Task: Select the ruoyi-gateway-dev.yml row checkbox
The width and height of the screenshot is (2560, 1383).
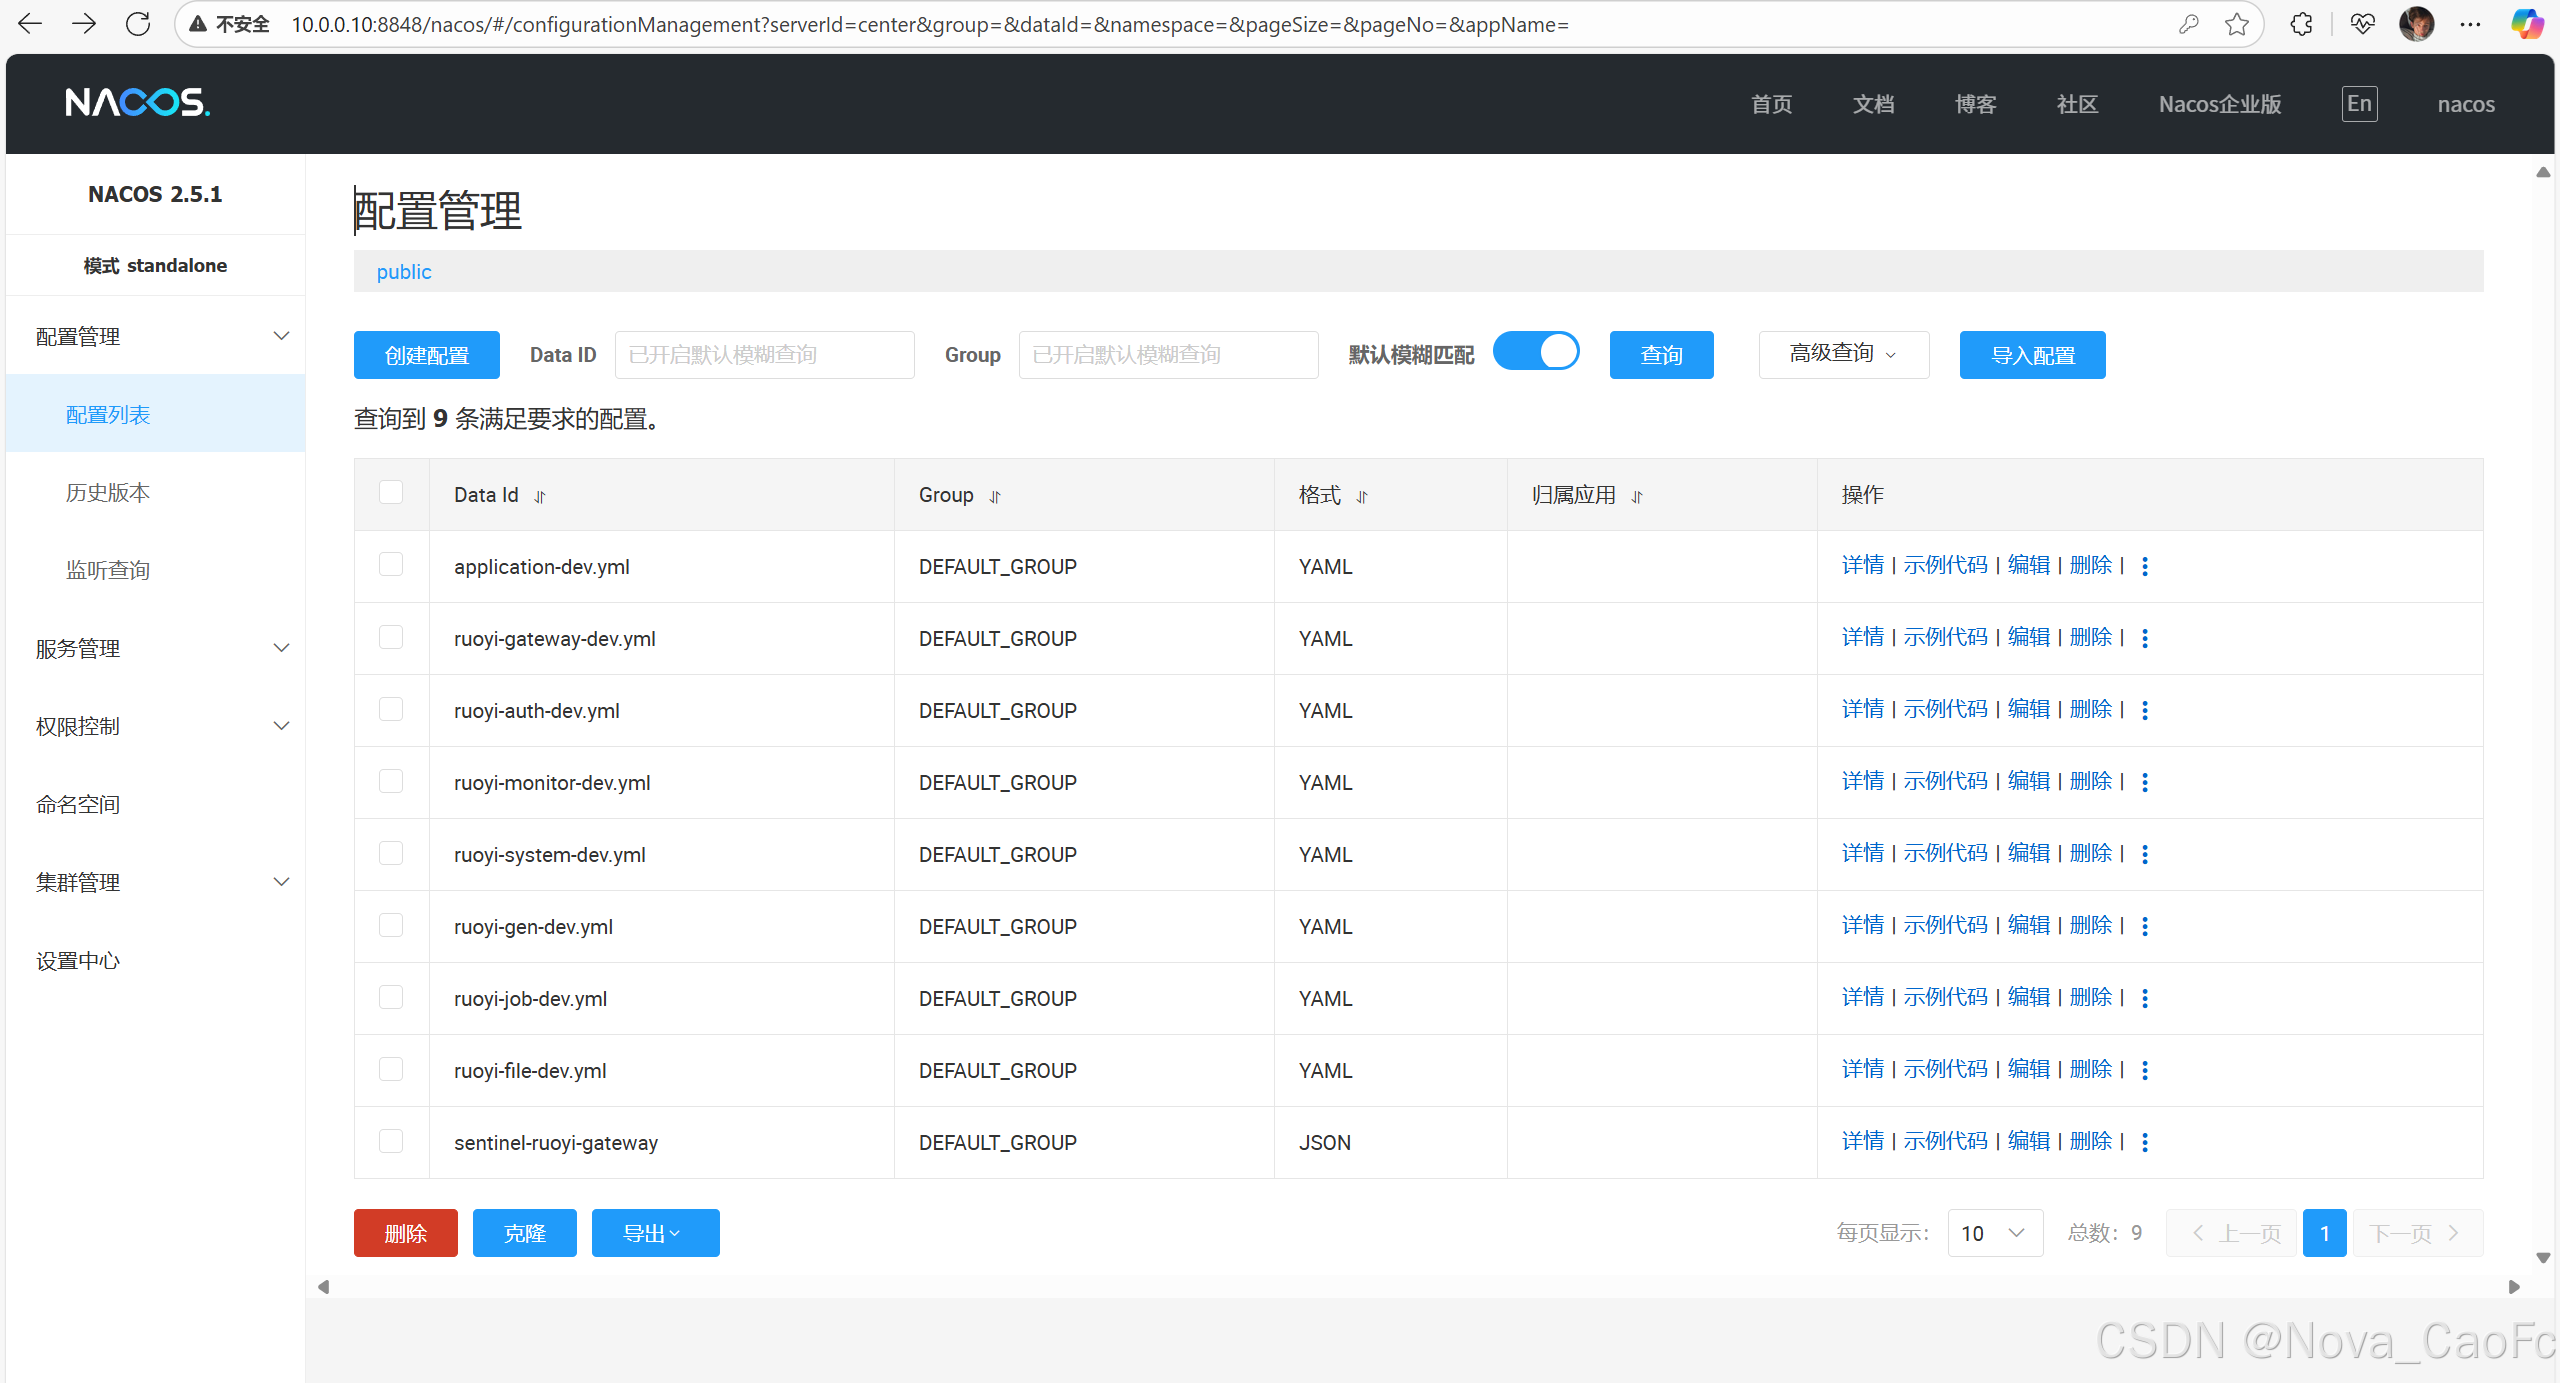Action: pyautogui.click(x=391, y=636)
